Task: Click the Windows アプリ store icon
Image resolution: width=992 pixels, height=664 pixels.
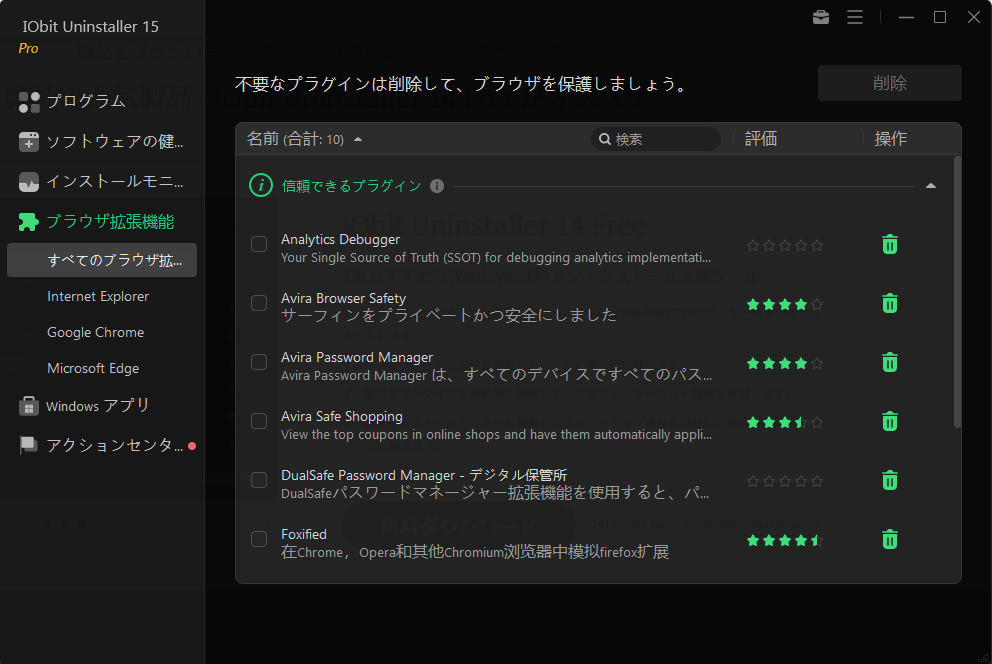Action: point(28,406)
